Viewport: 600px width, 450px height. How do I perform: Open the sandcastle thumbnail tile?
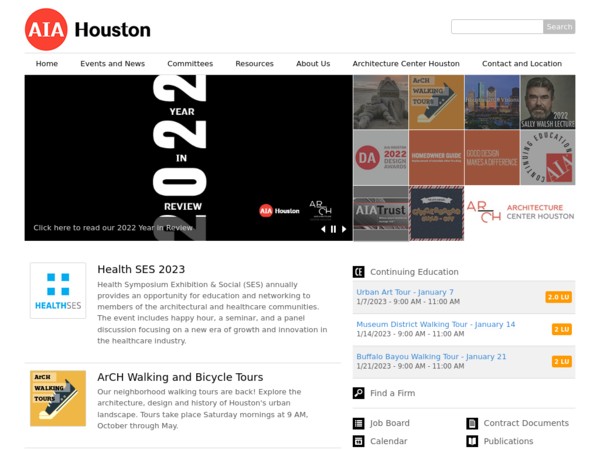coord(381,102)
